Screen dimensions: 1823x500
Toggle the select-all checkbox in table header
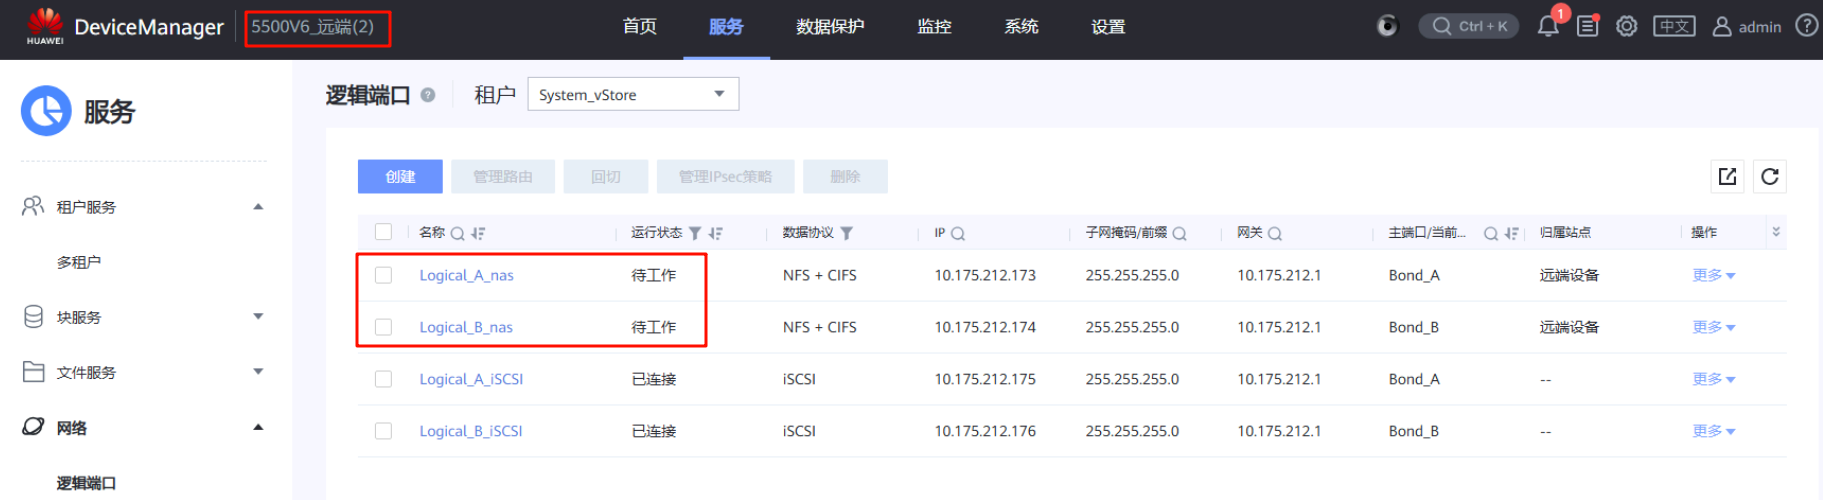[383, 232]
